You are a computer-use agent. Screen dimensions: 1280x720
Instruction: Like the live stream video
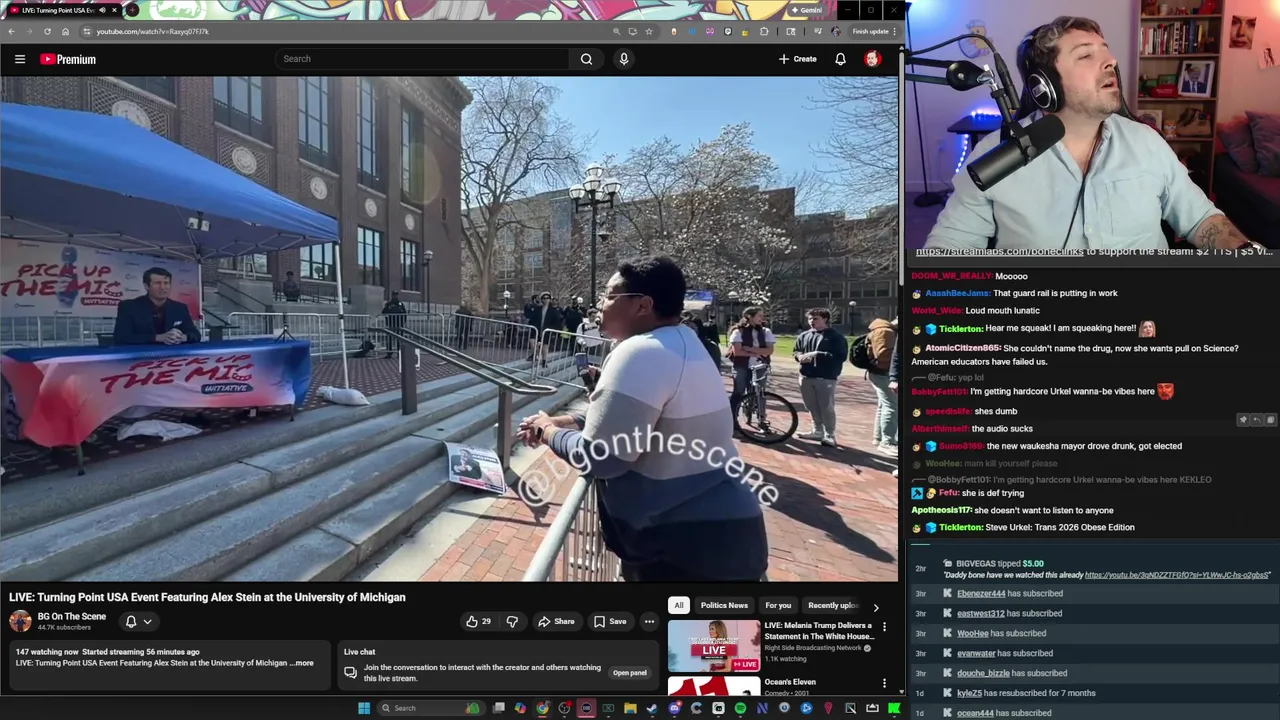pos(478,622)
